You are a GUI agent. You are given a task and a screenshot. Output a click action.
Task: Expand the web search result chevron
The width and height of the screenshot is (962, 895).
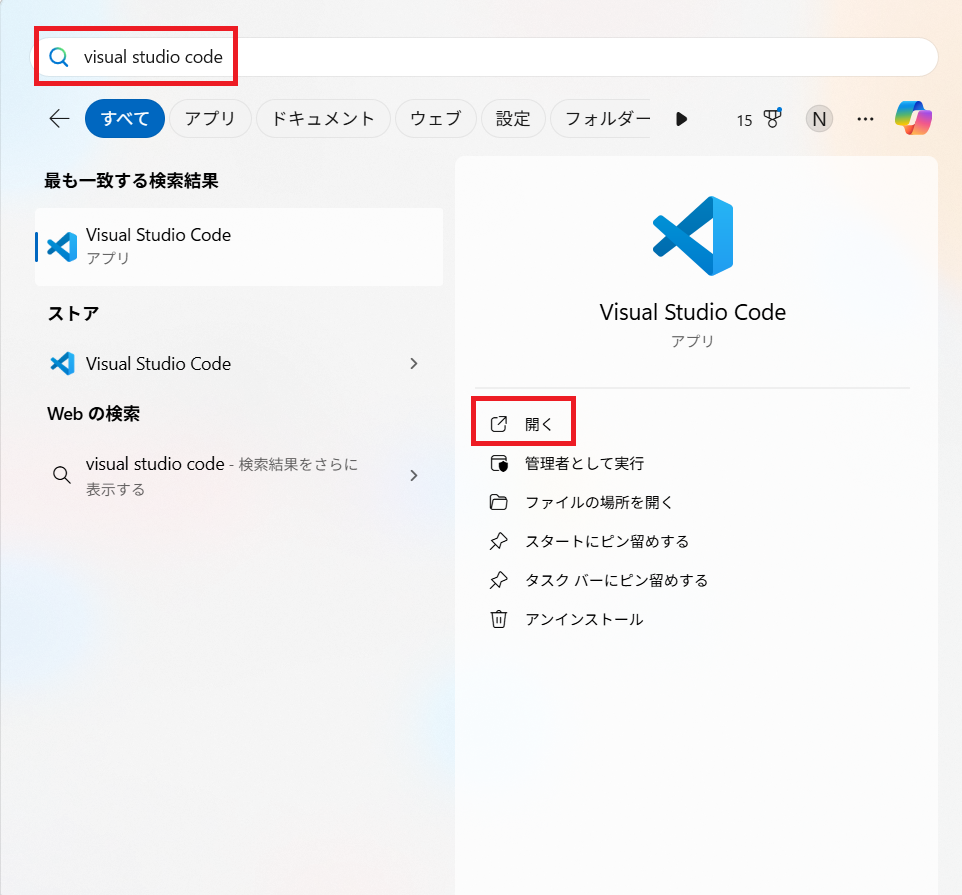[414, 476]
